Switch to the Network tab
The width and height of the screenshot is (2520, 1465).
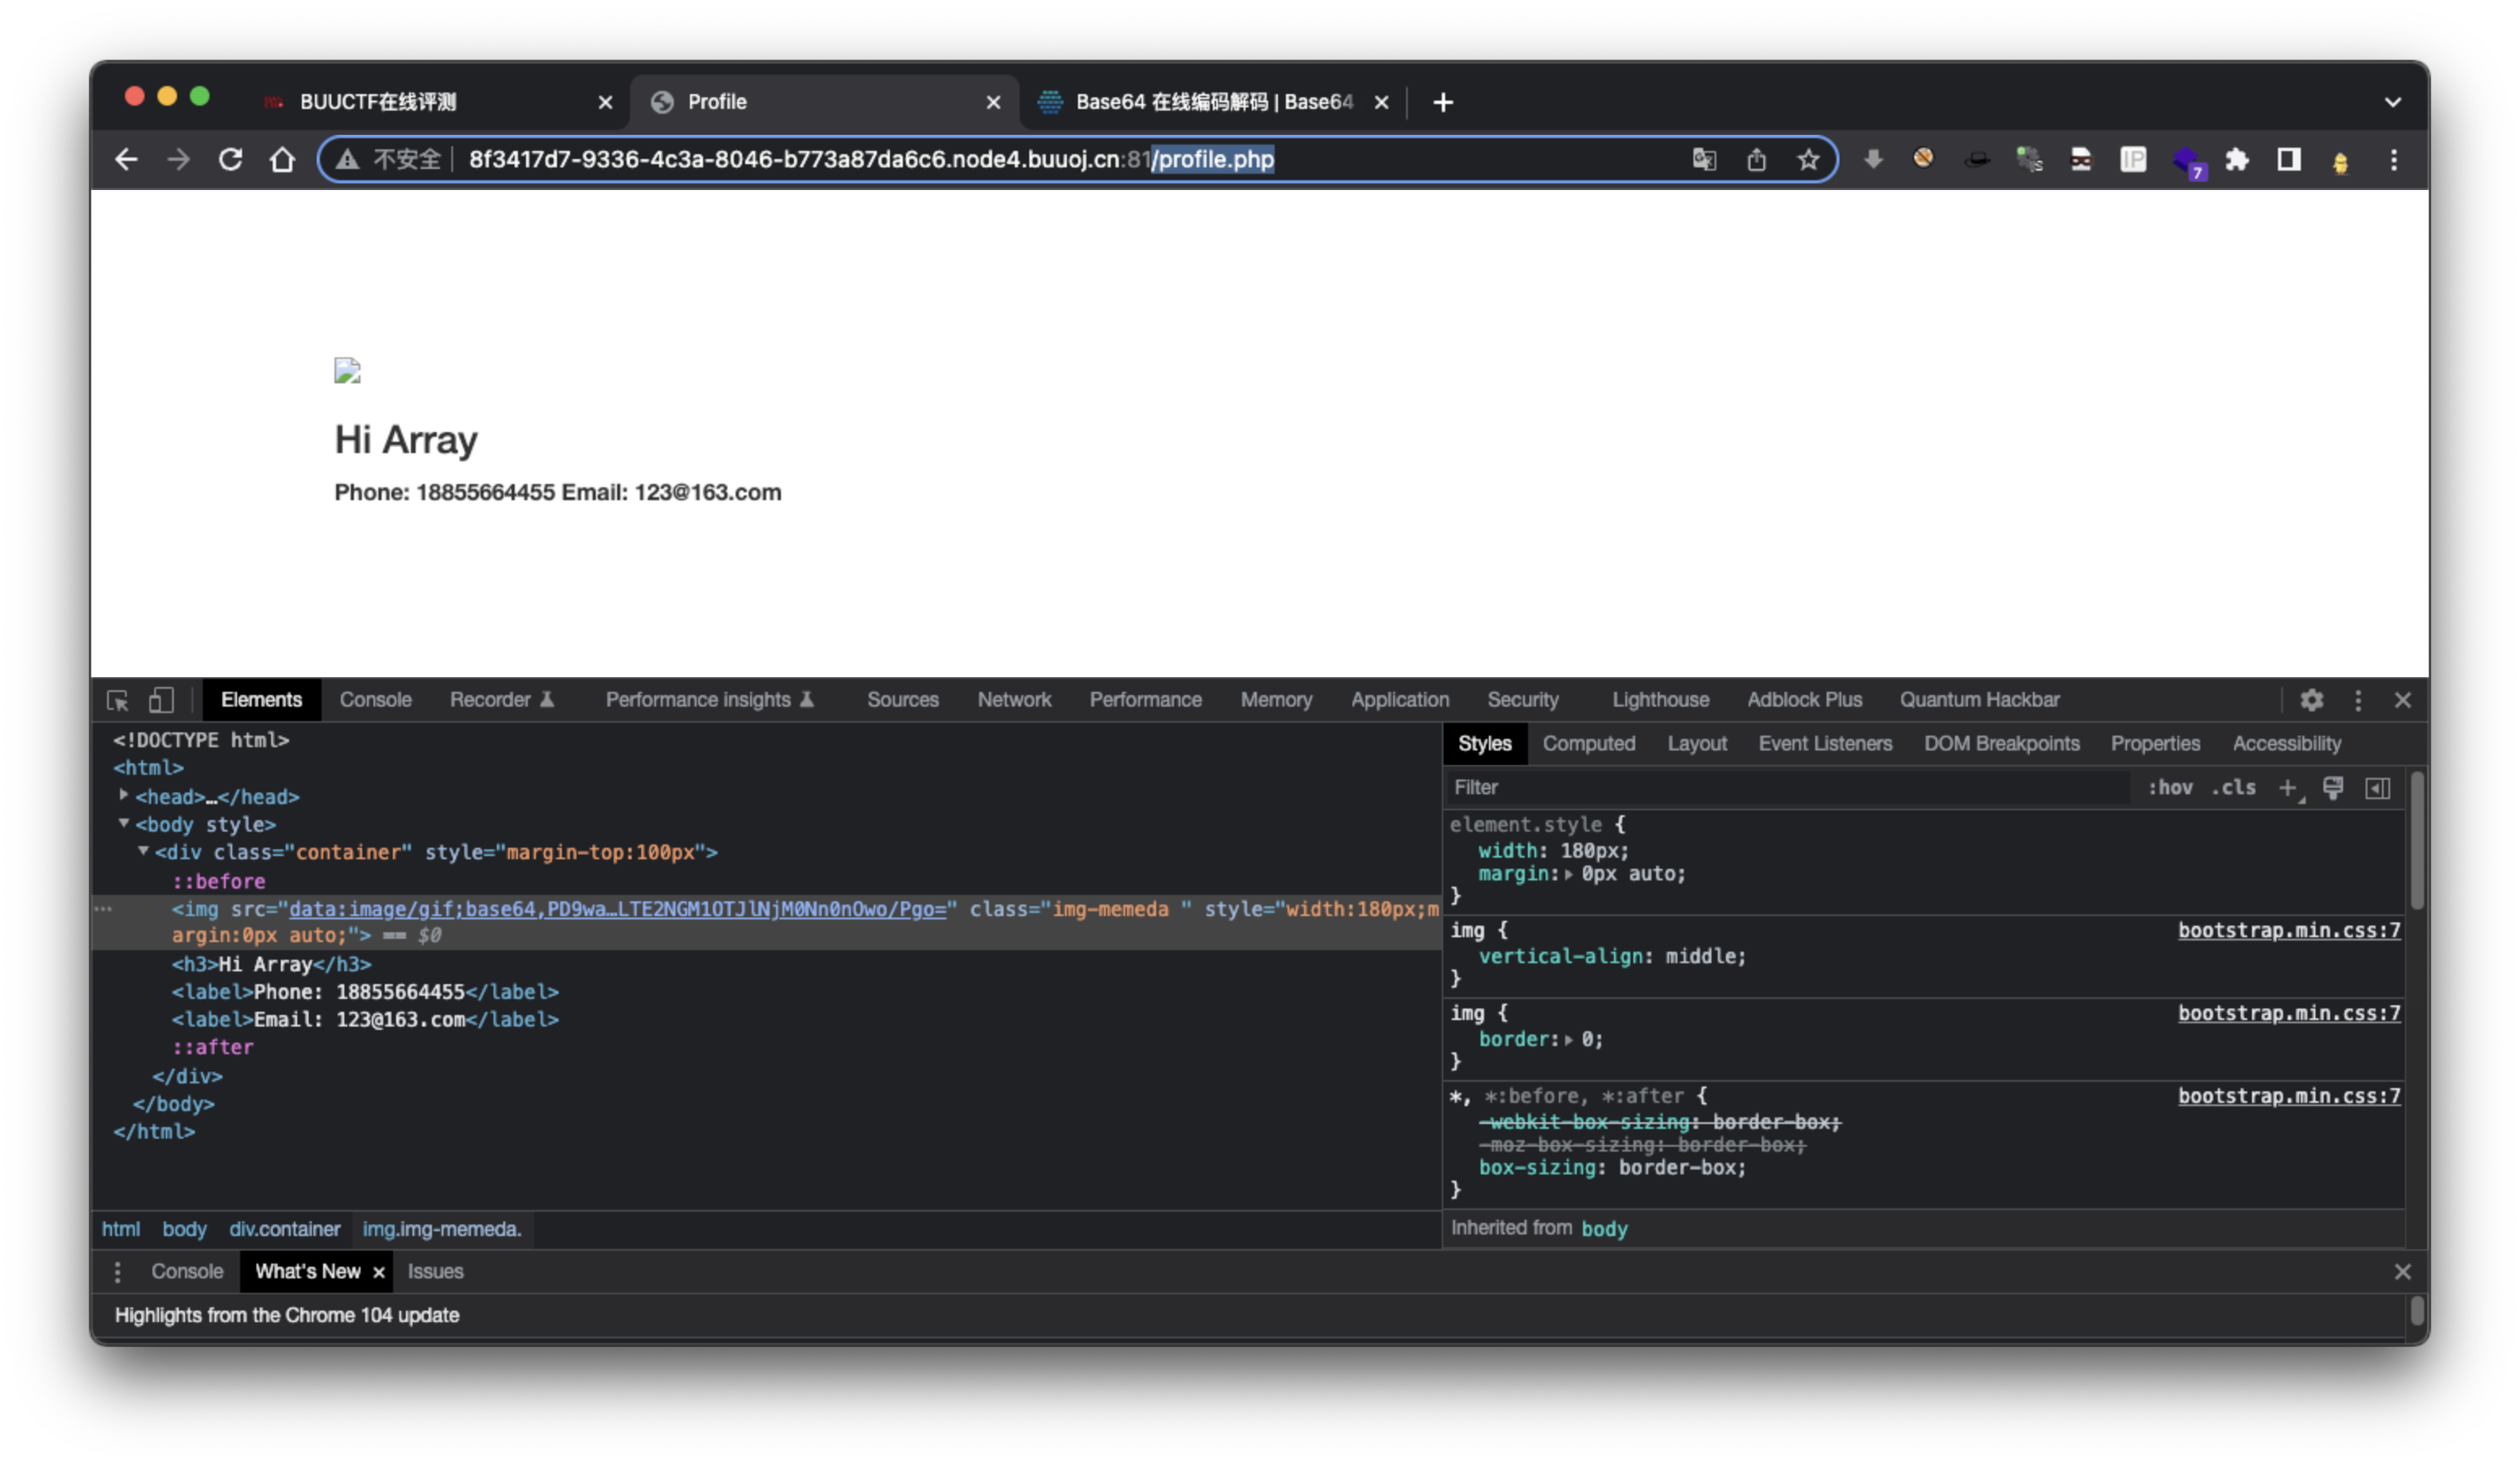(1013, 700)
